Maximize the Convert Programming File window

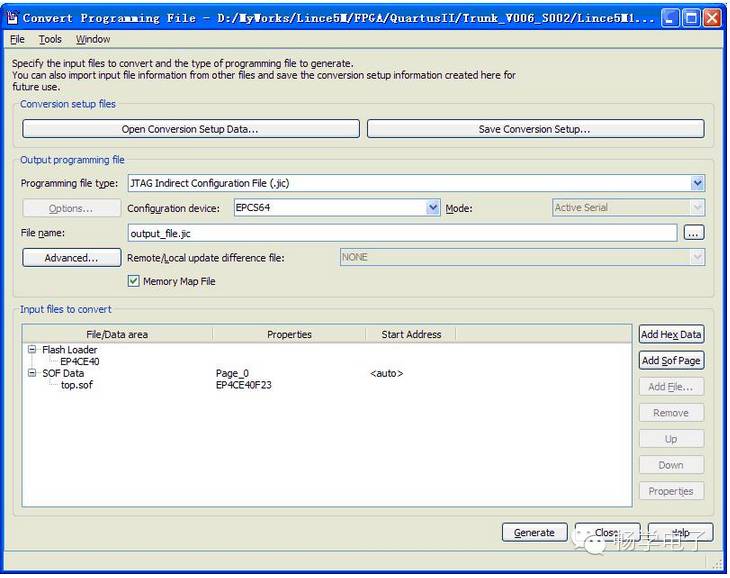691,18
